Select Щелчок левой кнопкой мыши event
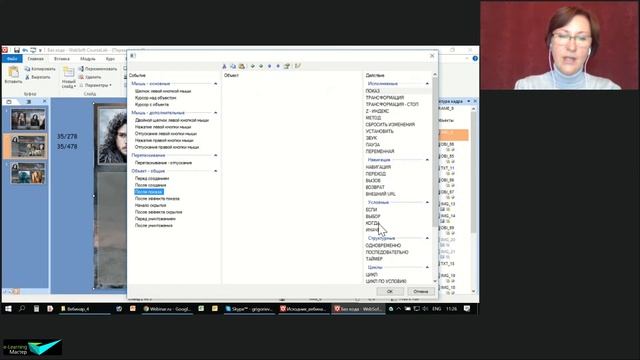 (x=163, y=91)
